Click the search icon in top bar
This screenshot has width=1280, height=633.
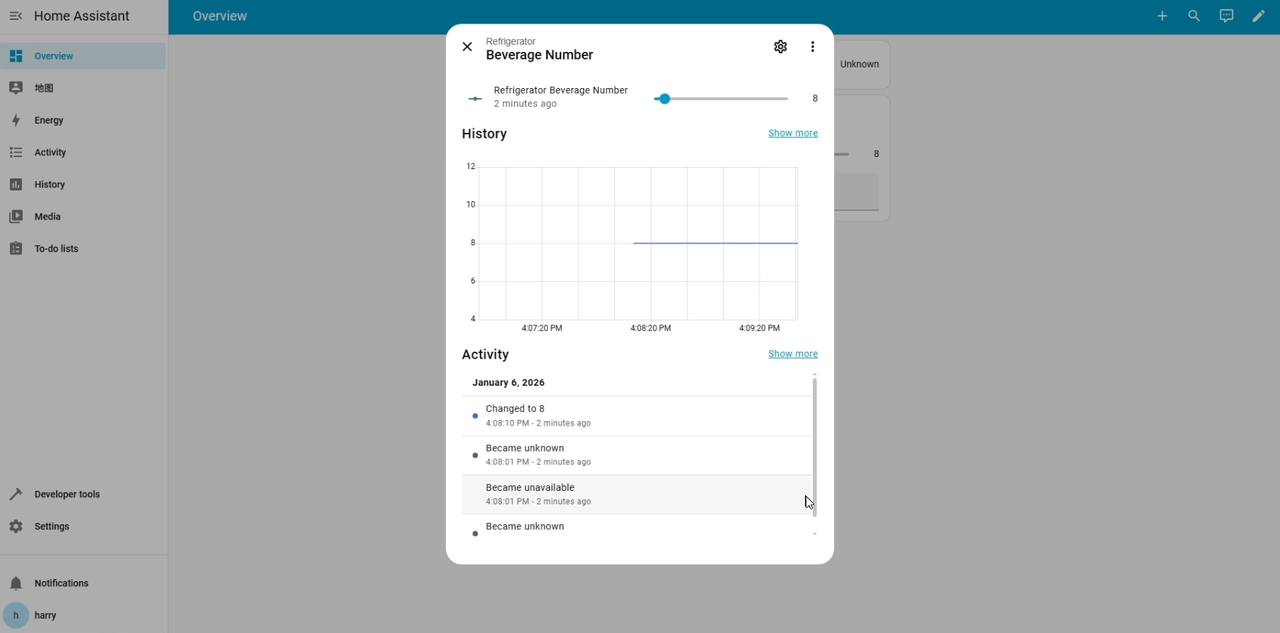[1194, 16]
